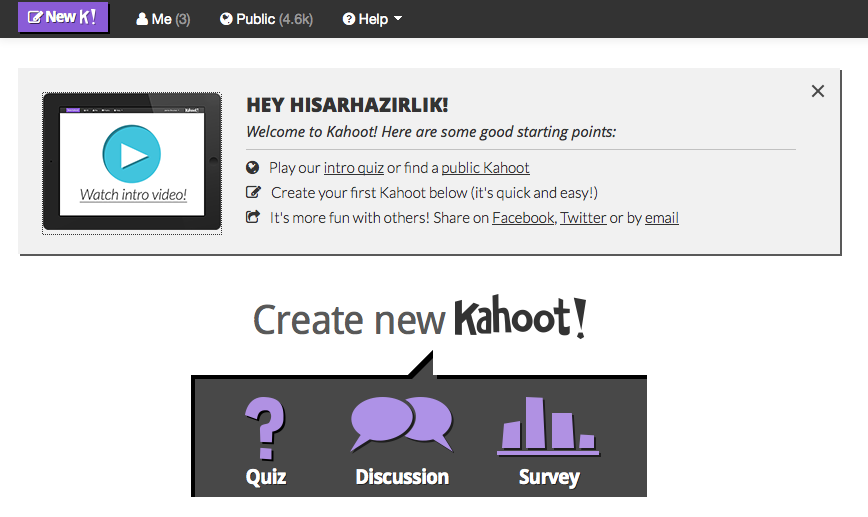Image resolution: width=868 pixels, height=517 pixels.
Task: Choose the Survey bar chart icon
Action: (548, 426)
